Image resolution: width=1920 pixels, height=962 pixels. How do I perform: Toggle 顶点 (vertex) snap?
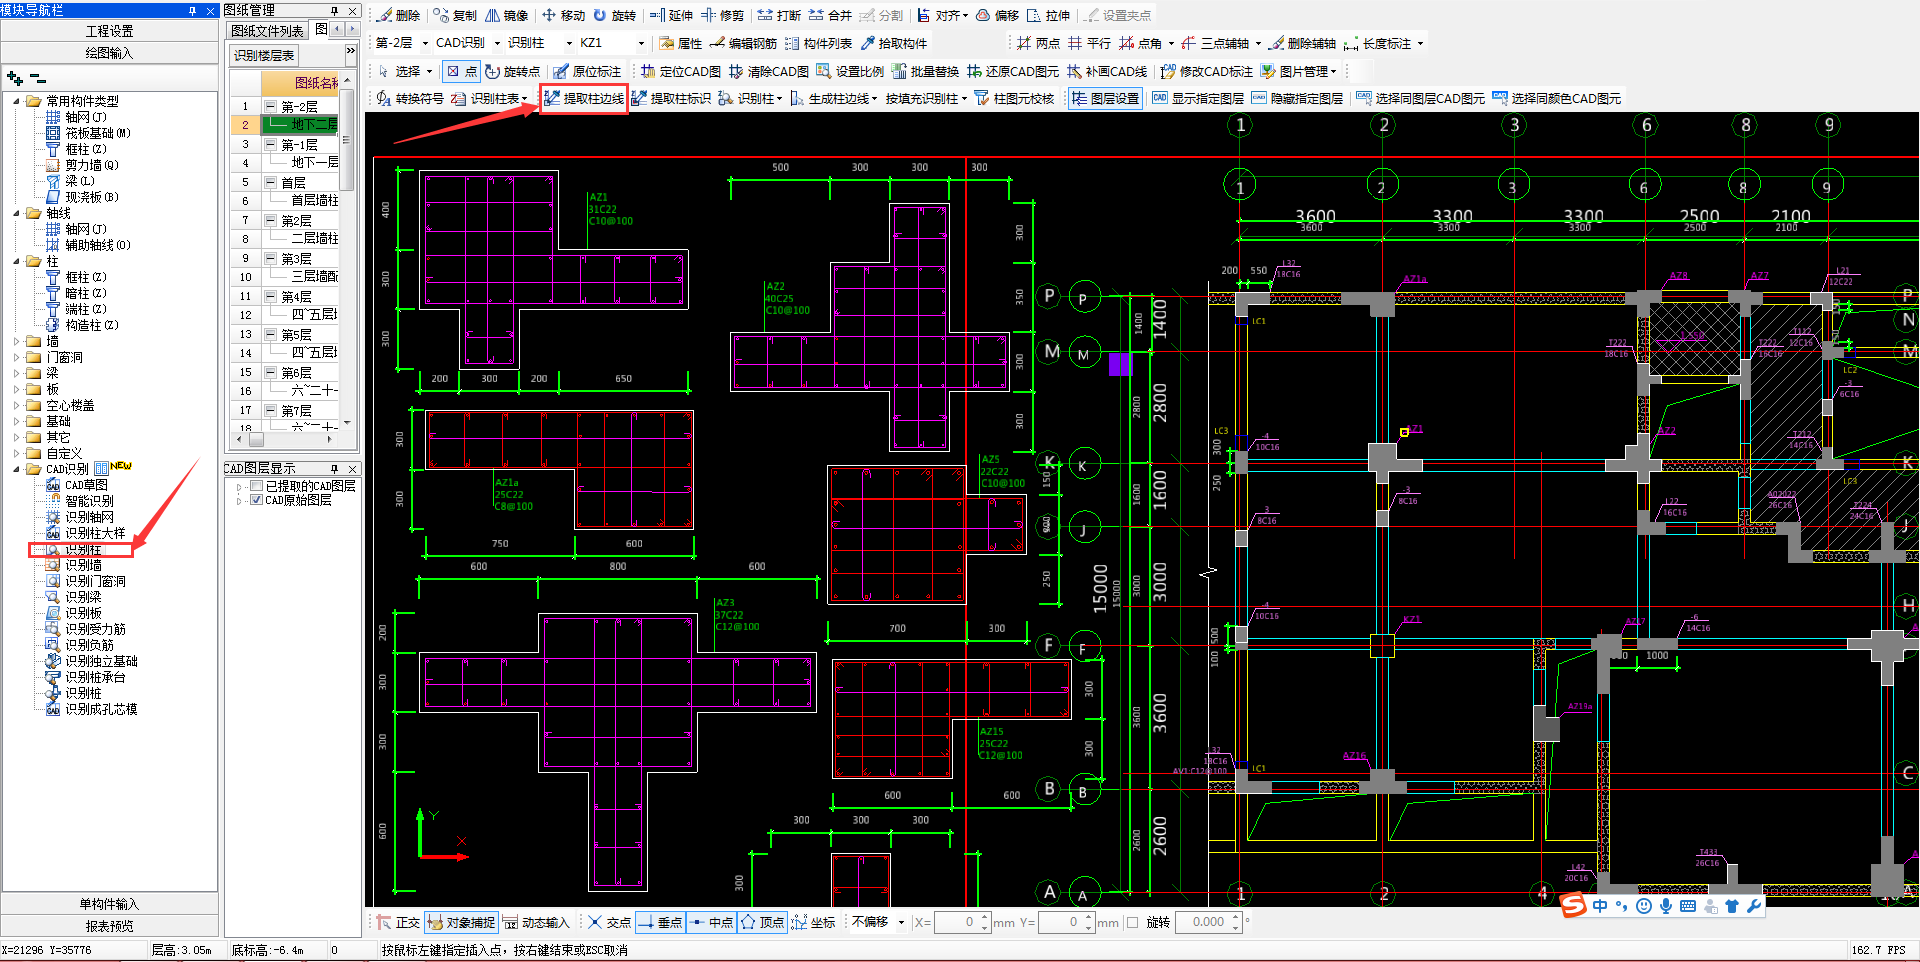(763, 922)
